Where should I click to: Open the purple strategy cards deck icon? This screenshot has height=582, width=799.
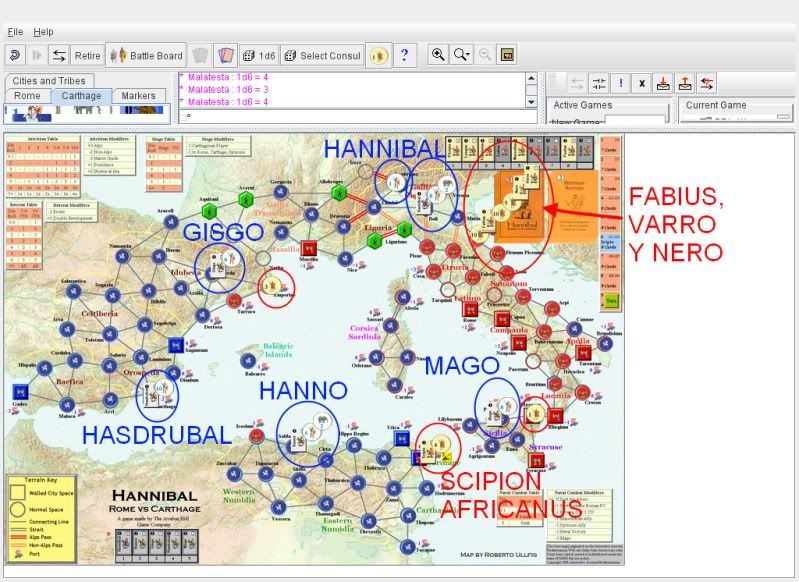click(225, 55)
